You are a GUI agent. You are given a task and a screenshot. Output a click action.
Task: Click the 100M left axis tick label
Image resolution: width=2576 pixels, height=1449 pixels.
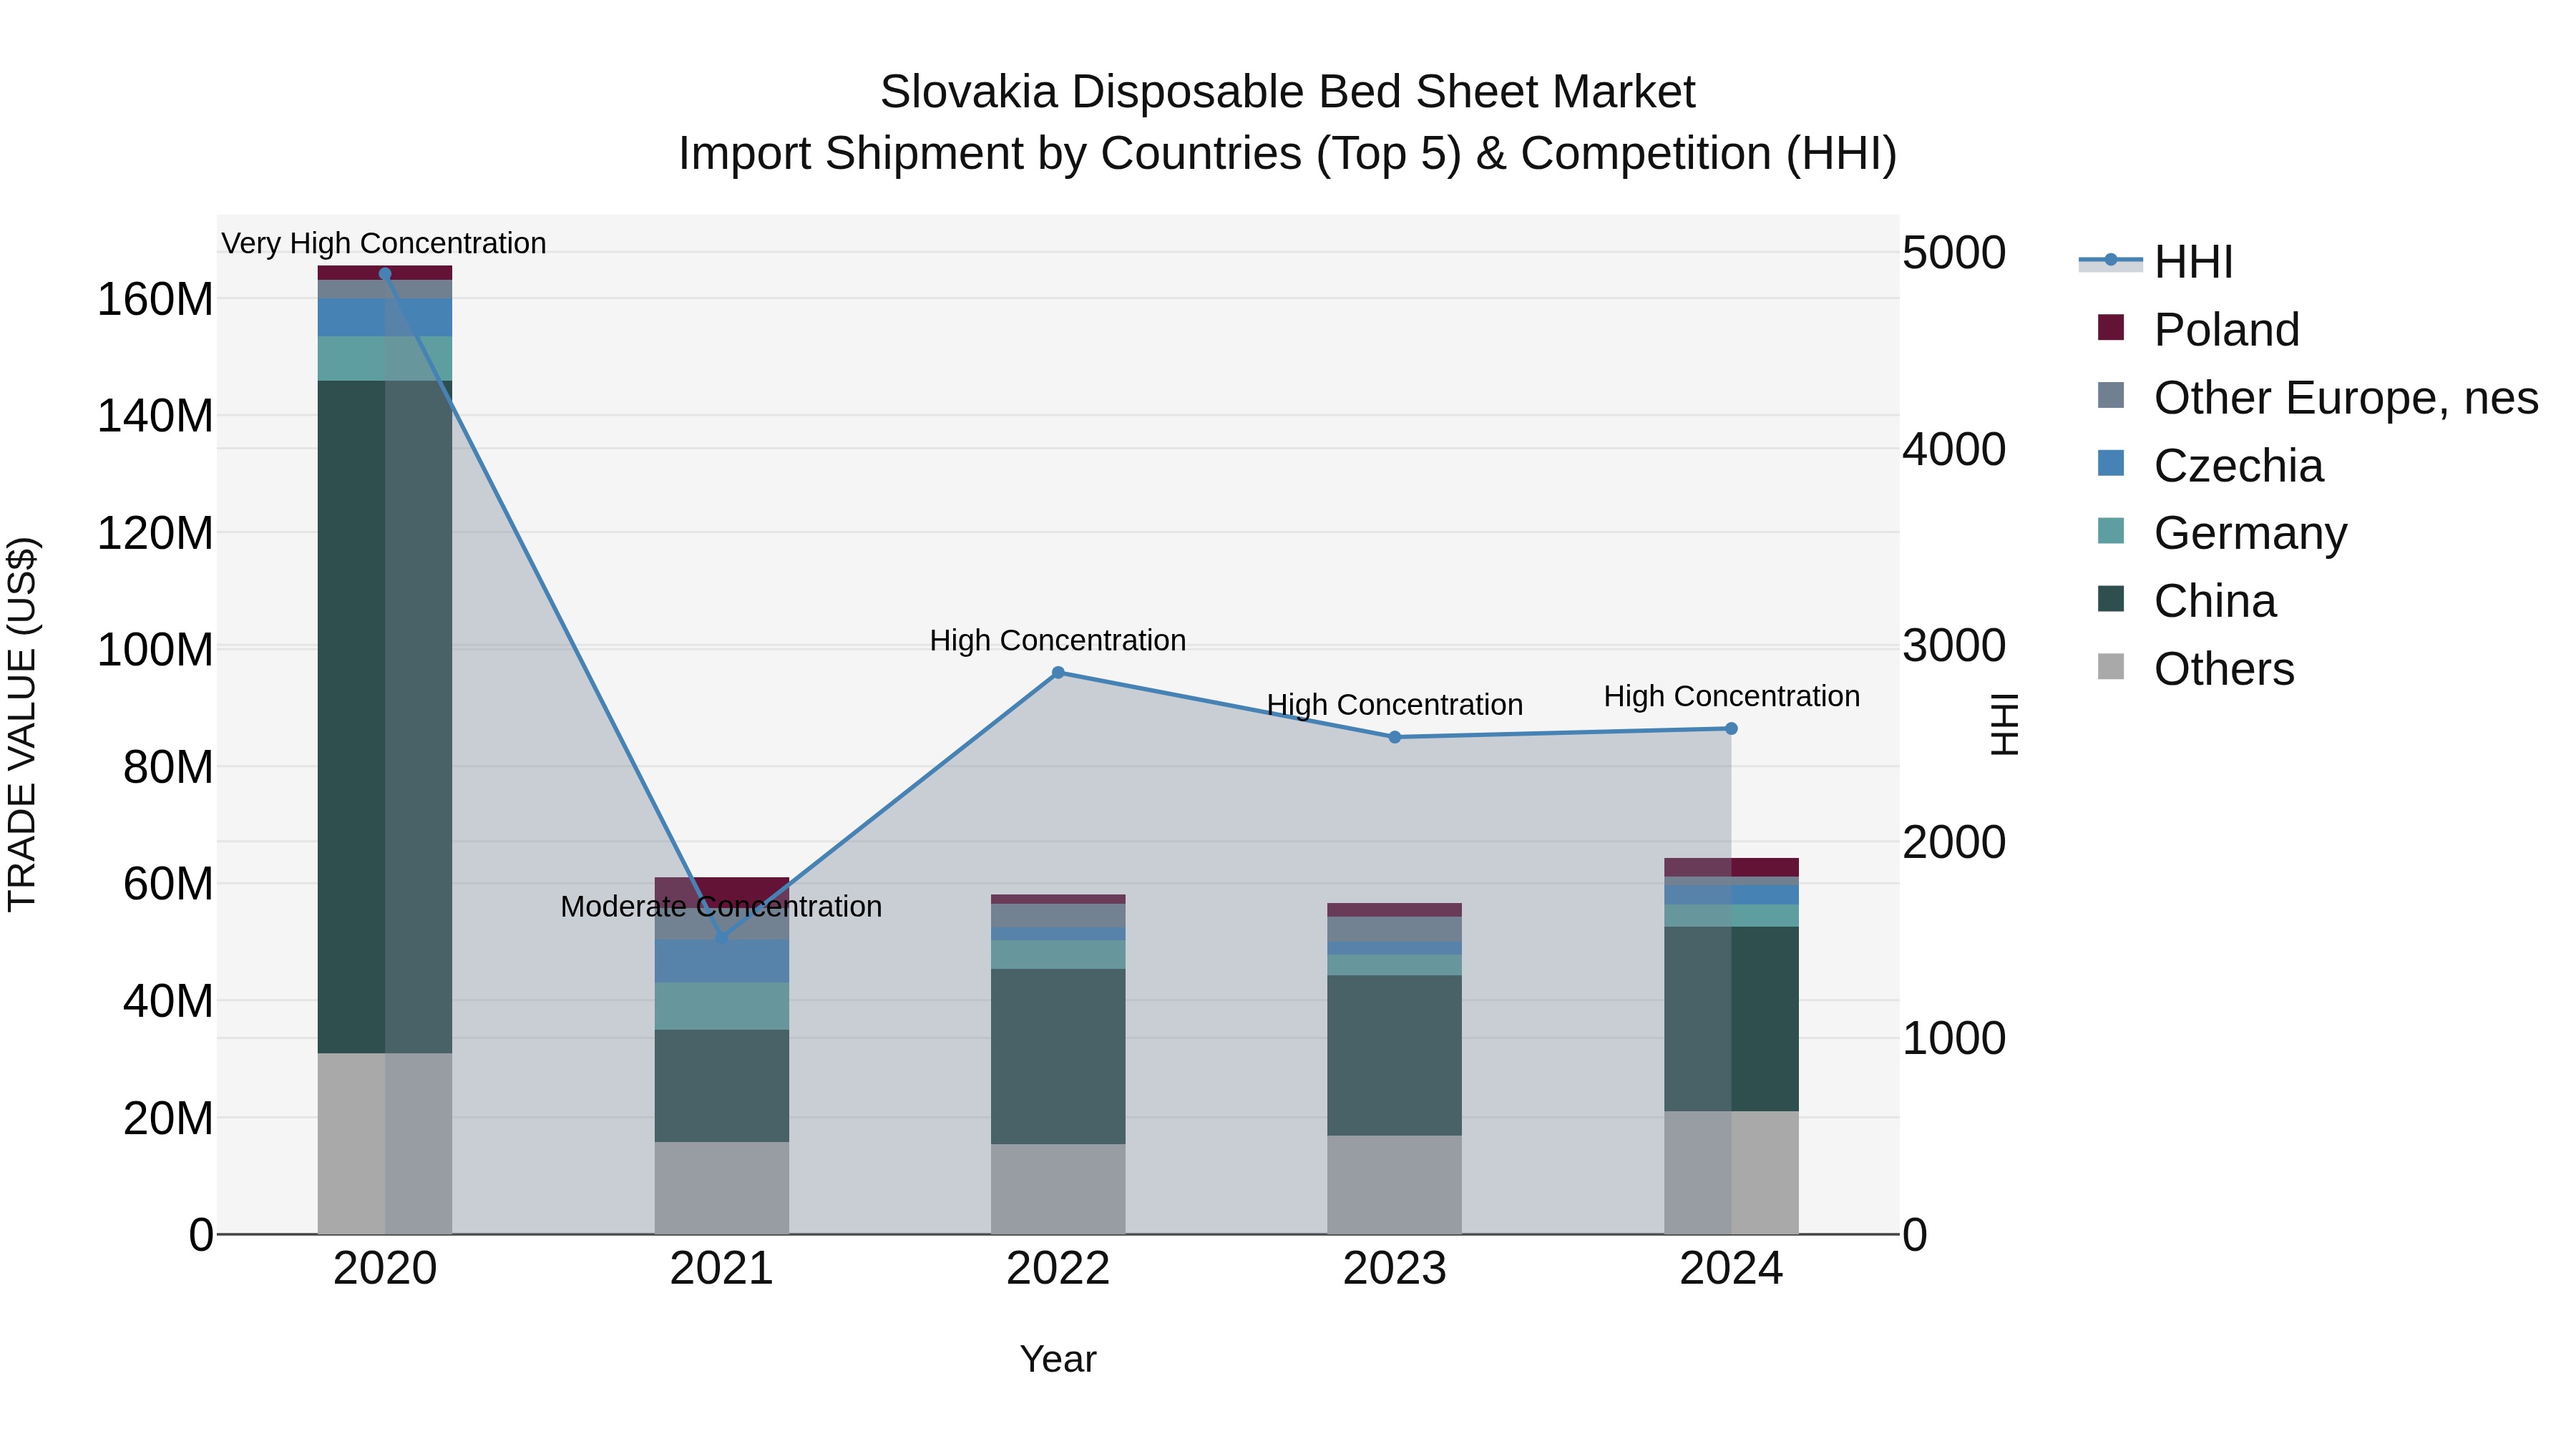[155, 650]
